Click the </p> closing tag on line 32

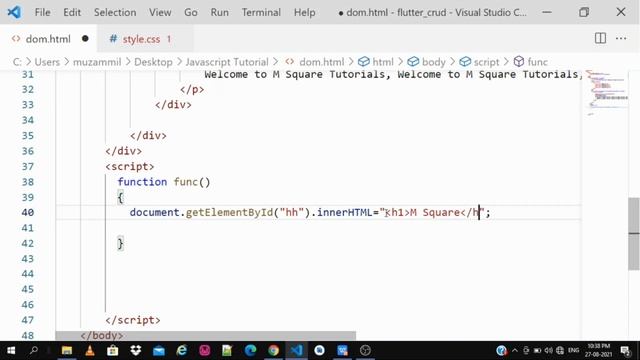pyautogui.click(x=192, y=89)
